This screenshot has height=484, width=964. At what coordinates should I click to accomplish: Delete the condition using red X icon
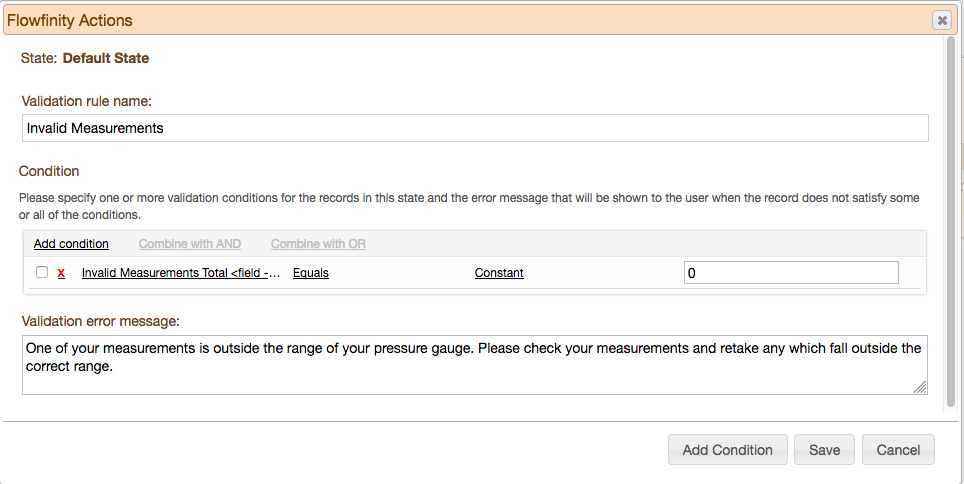[61, 273]
